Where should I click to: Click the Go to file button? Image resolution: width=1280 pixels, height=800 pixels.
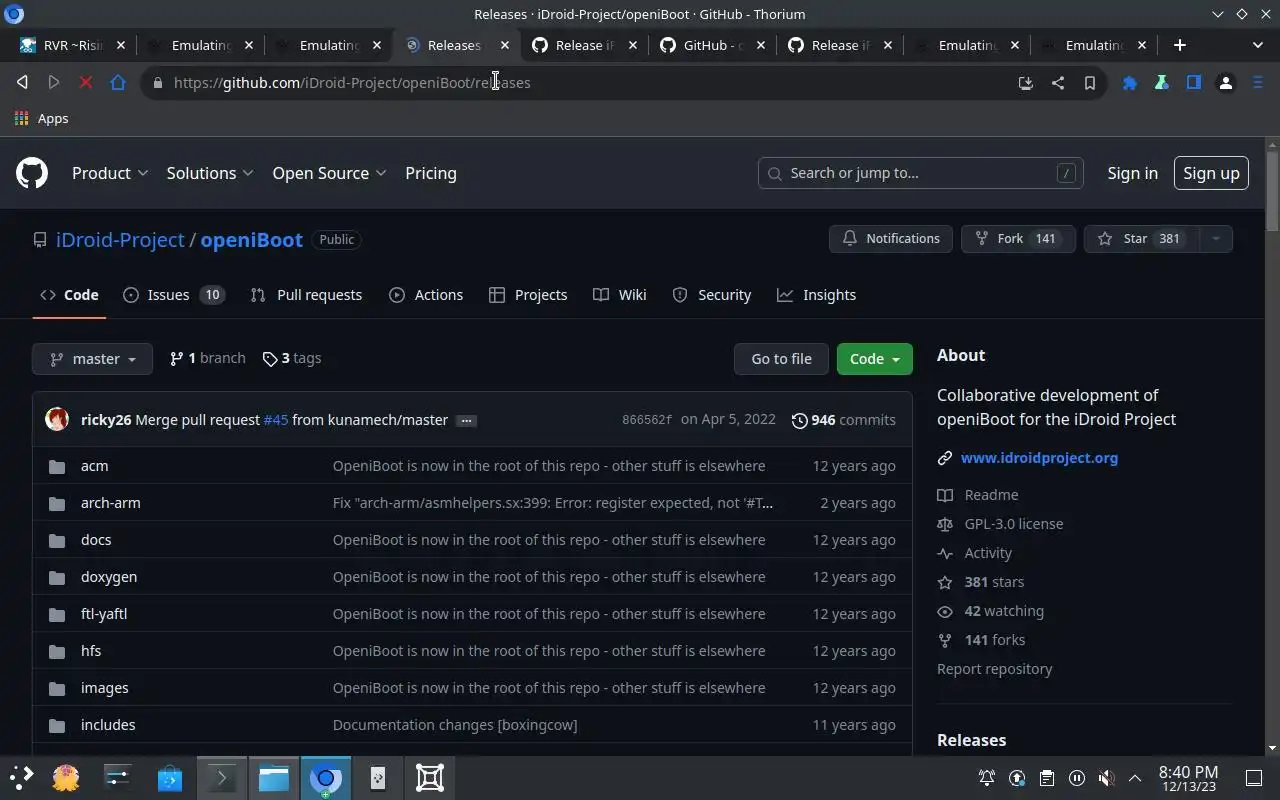[x=781, y=359]
